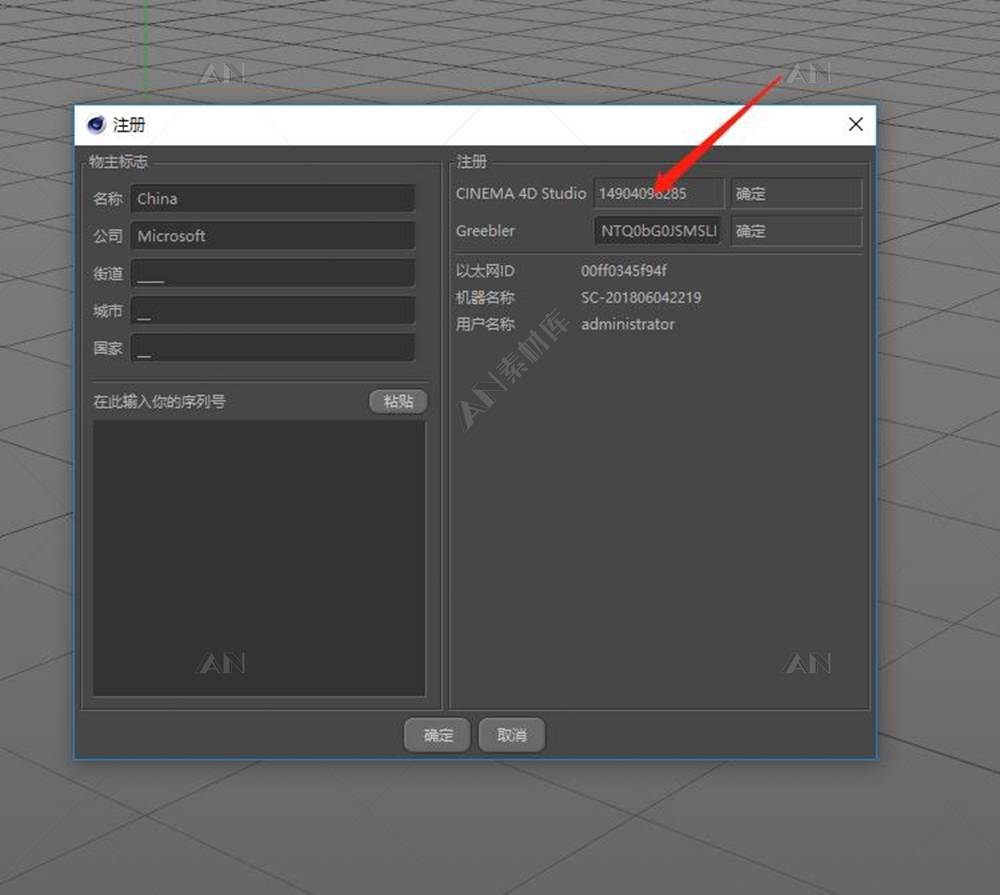The height and width of the screenshot is (895, 1000).
Task: Click inside the serial number text area
Action: click(259, 558)
